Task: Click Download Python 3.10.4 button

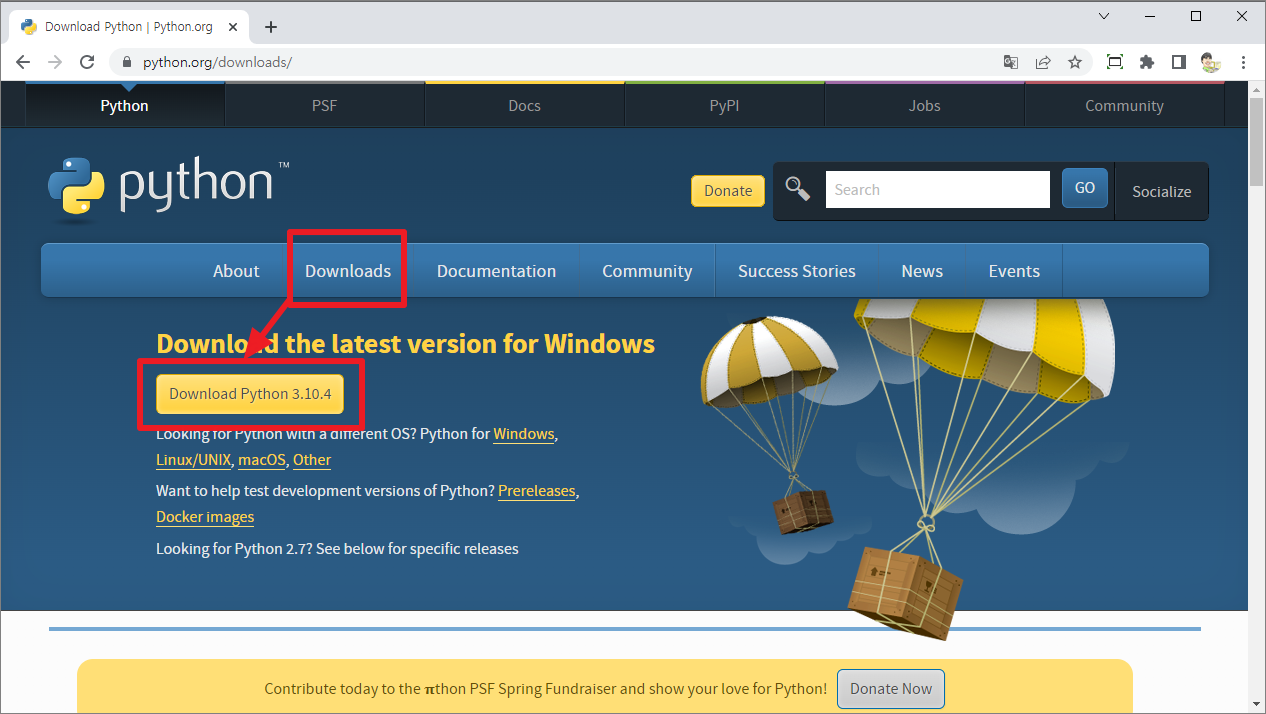Action: pyautogui.click(x=250, y=394)
